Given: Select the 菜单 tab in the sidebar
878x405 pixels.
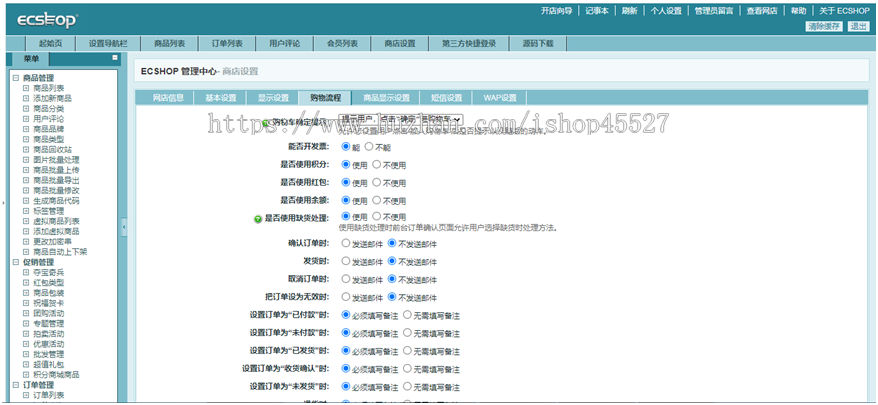Looking at the screenshot, I should click(x=31, y=59).
